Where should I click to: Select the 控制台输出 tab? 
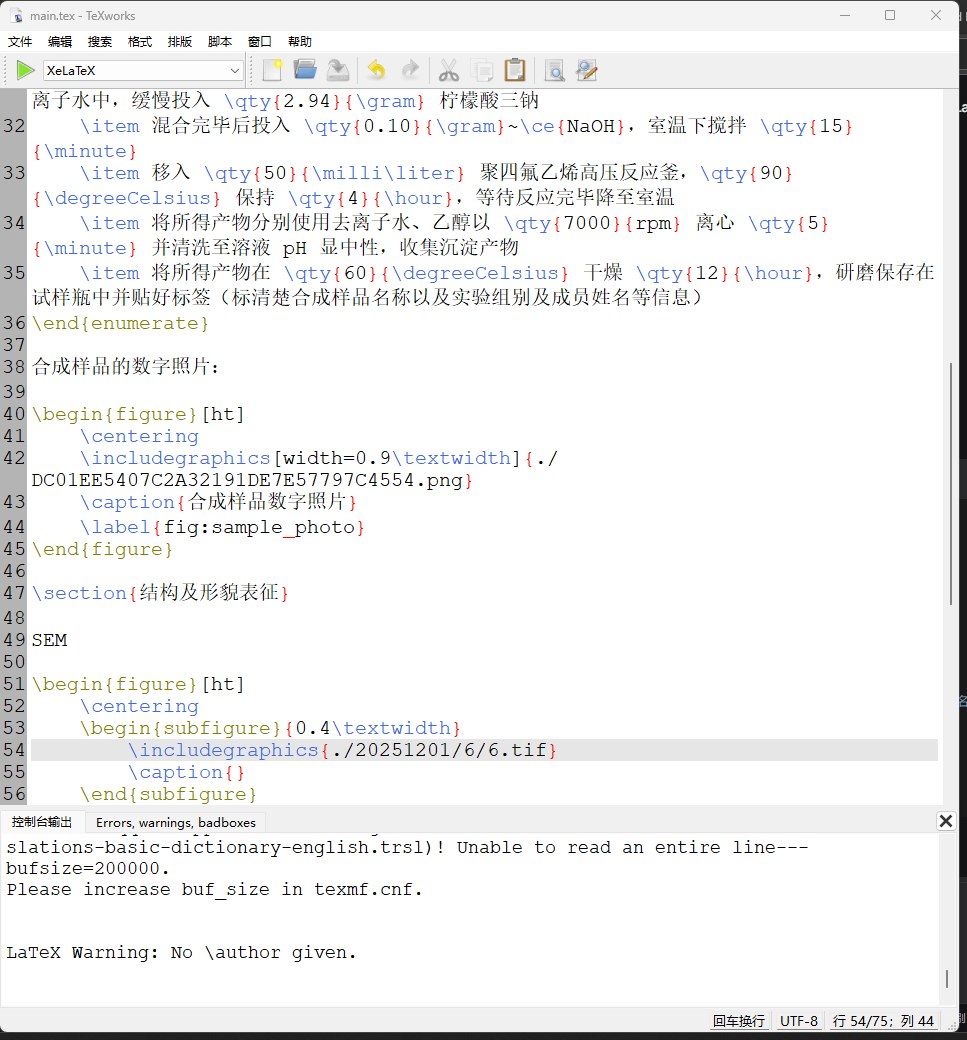point(42,822)
